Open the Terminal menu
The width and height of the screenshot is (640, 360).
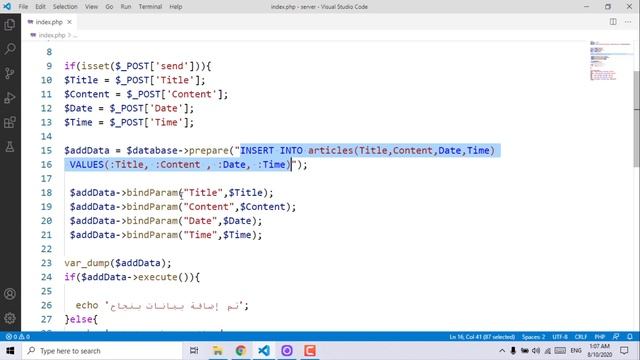[150, 7]
